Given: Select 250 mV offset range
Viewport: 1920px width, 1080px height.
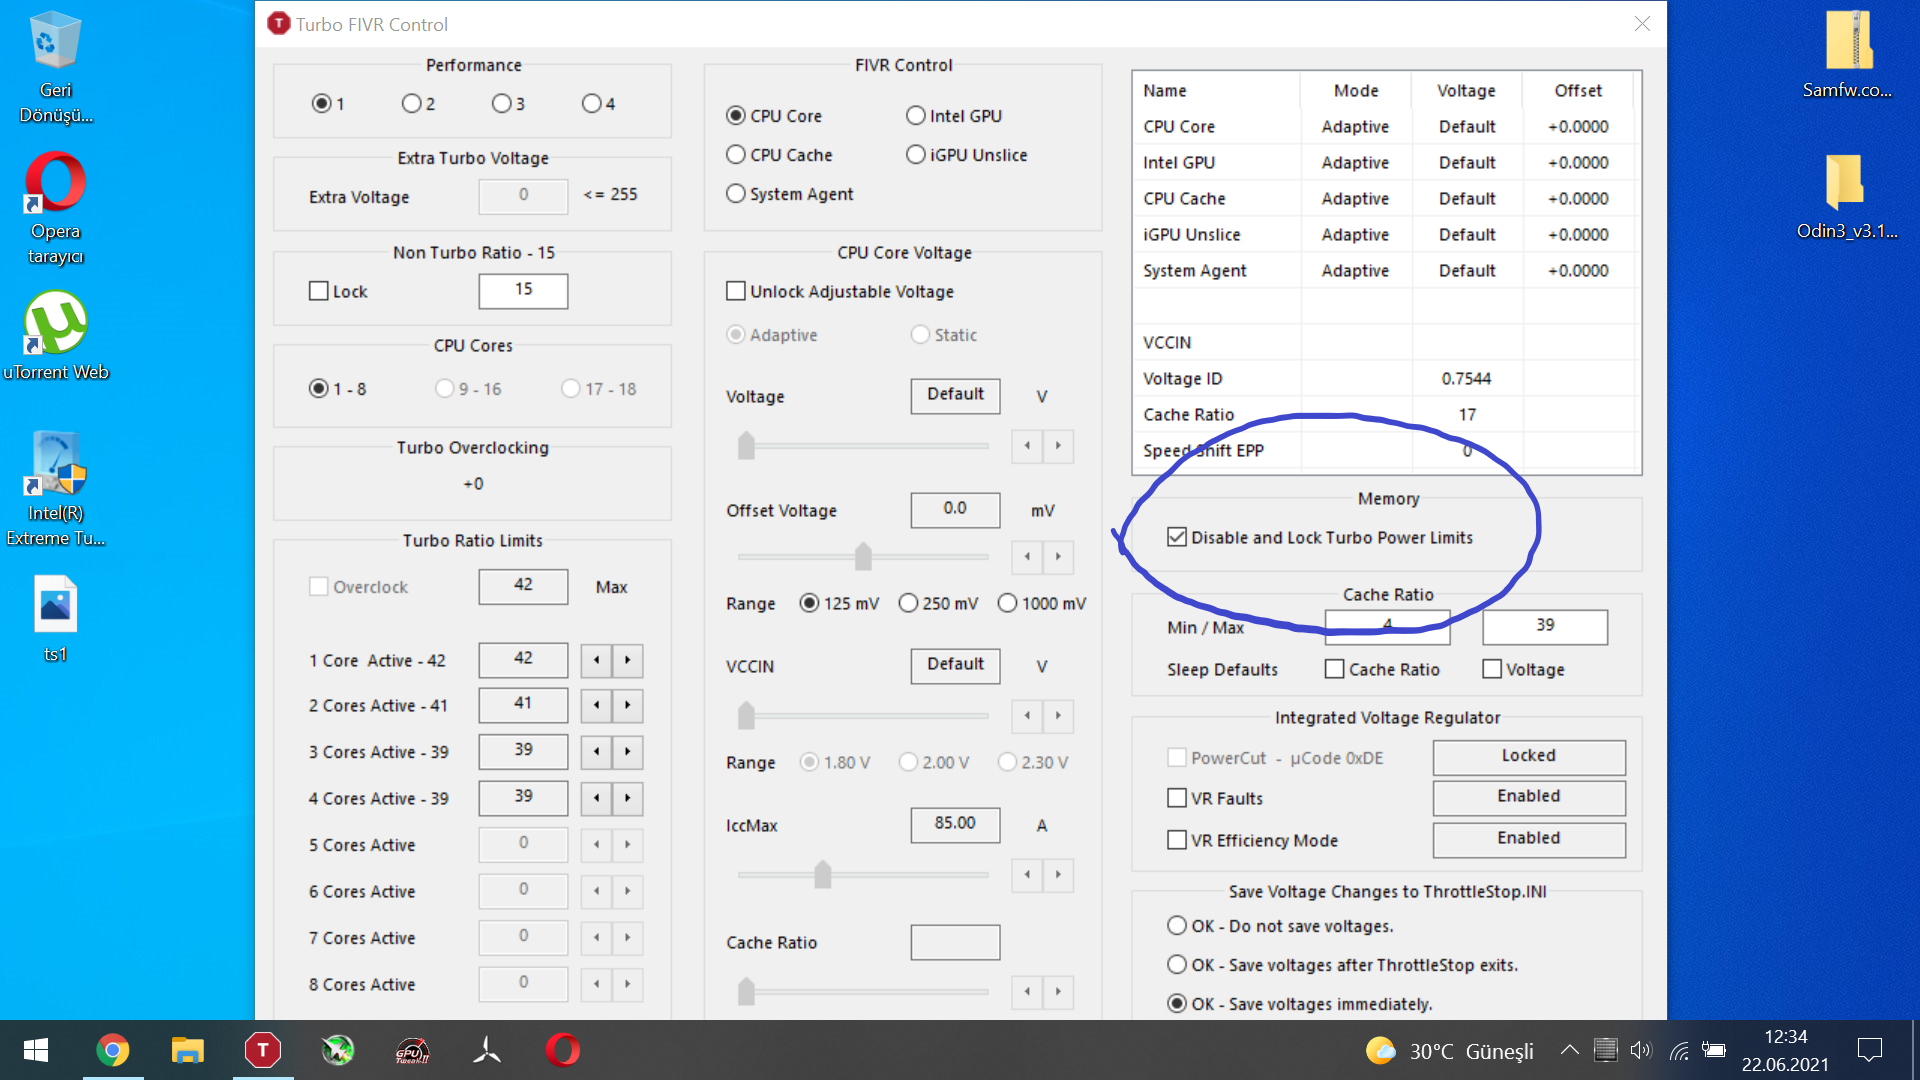Looking at the screenshot, I should [908, 603].
